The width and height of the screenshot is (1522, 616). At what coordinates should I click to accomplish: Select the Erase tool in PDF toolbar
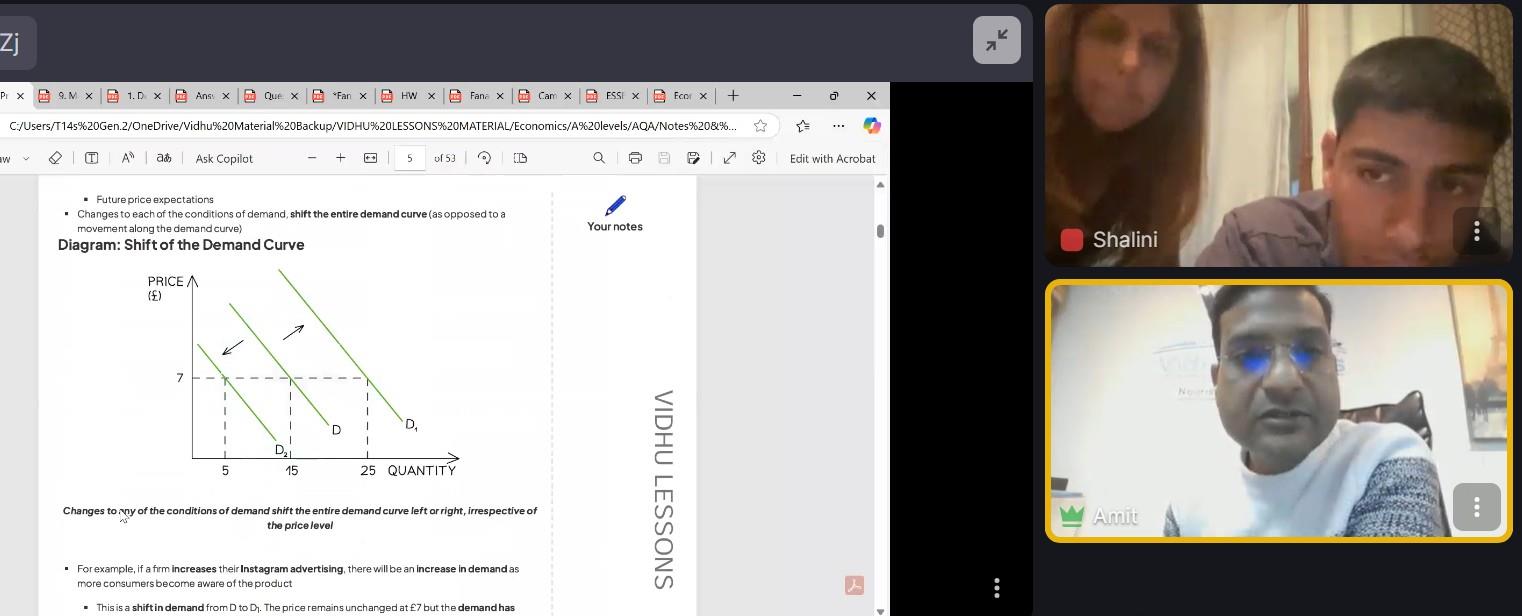coord(55,158)
